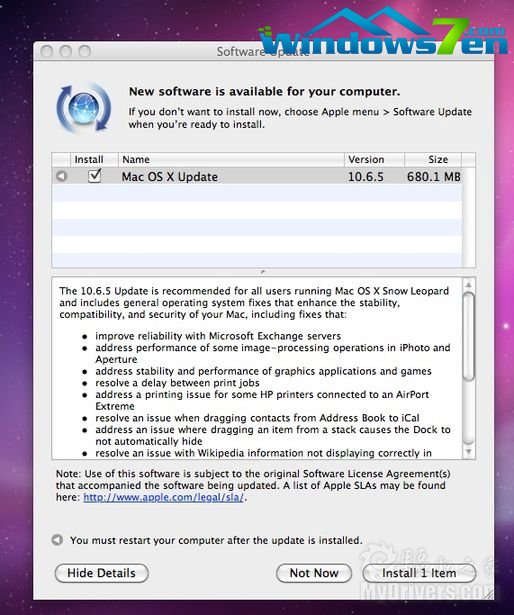Click 'resolve a delay between print jobs' bullet
The width and height of the screenshot is (514, 615).
[177, 383]
